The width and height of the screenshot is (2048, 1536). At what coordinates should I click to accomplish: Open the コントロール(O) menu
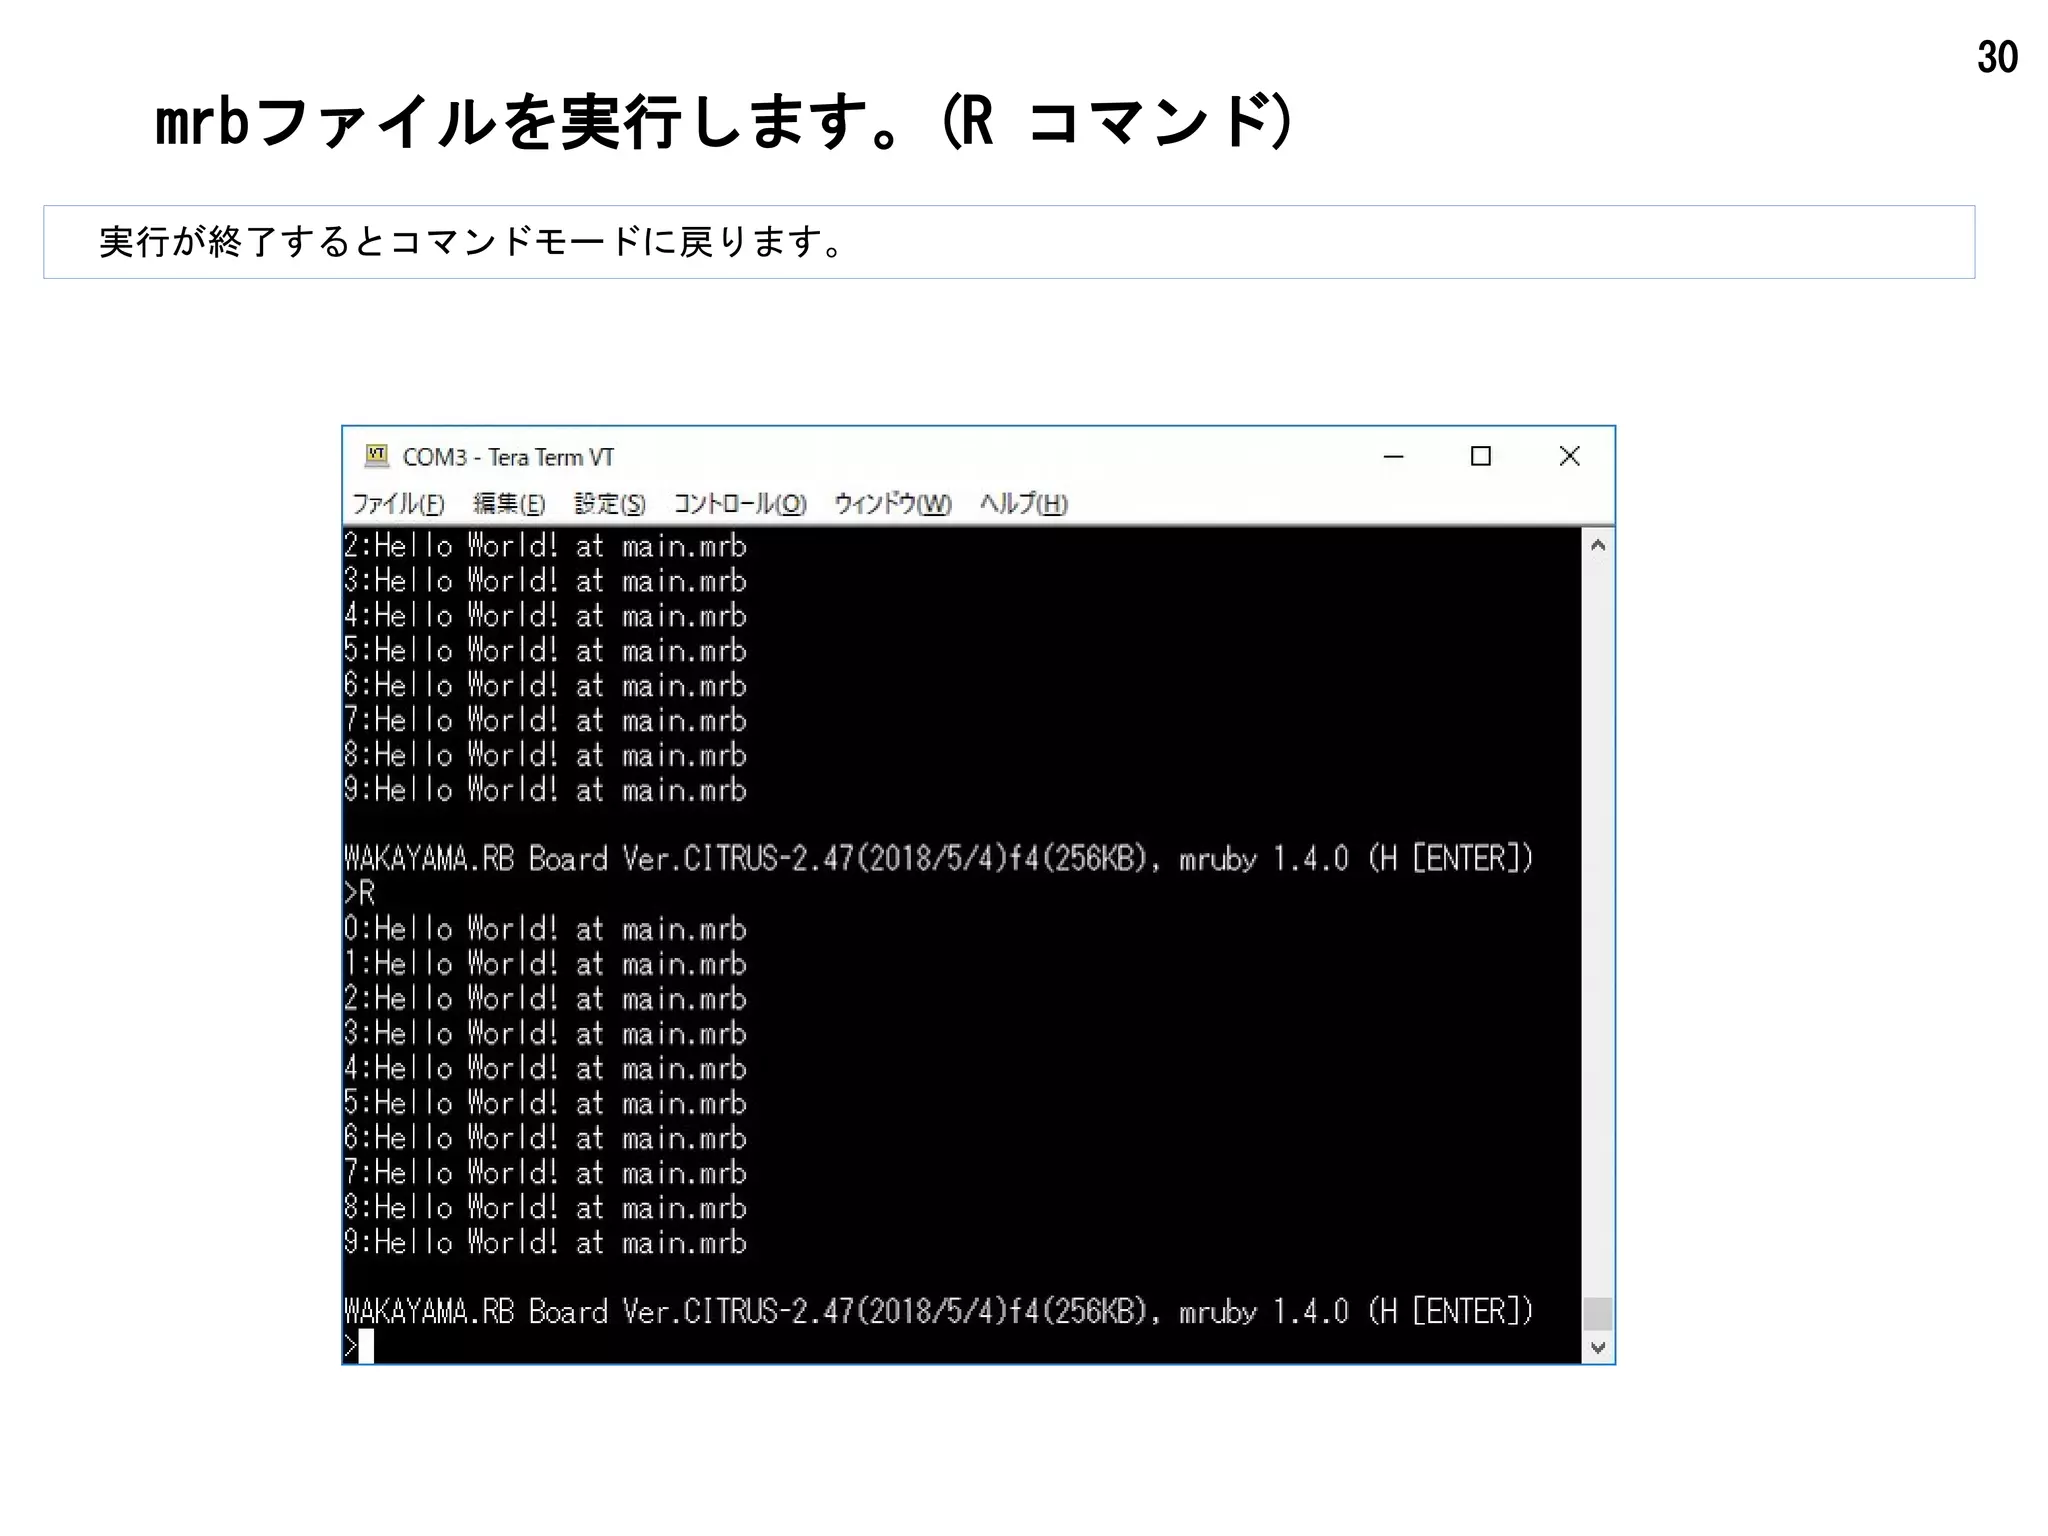pyautogui.click(x=740, y=503)
